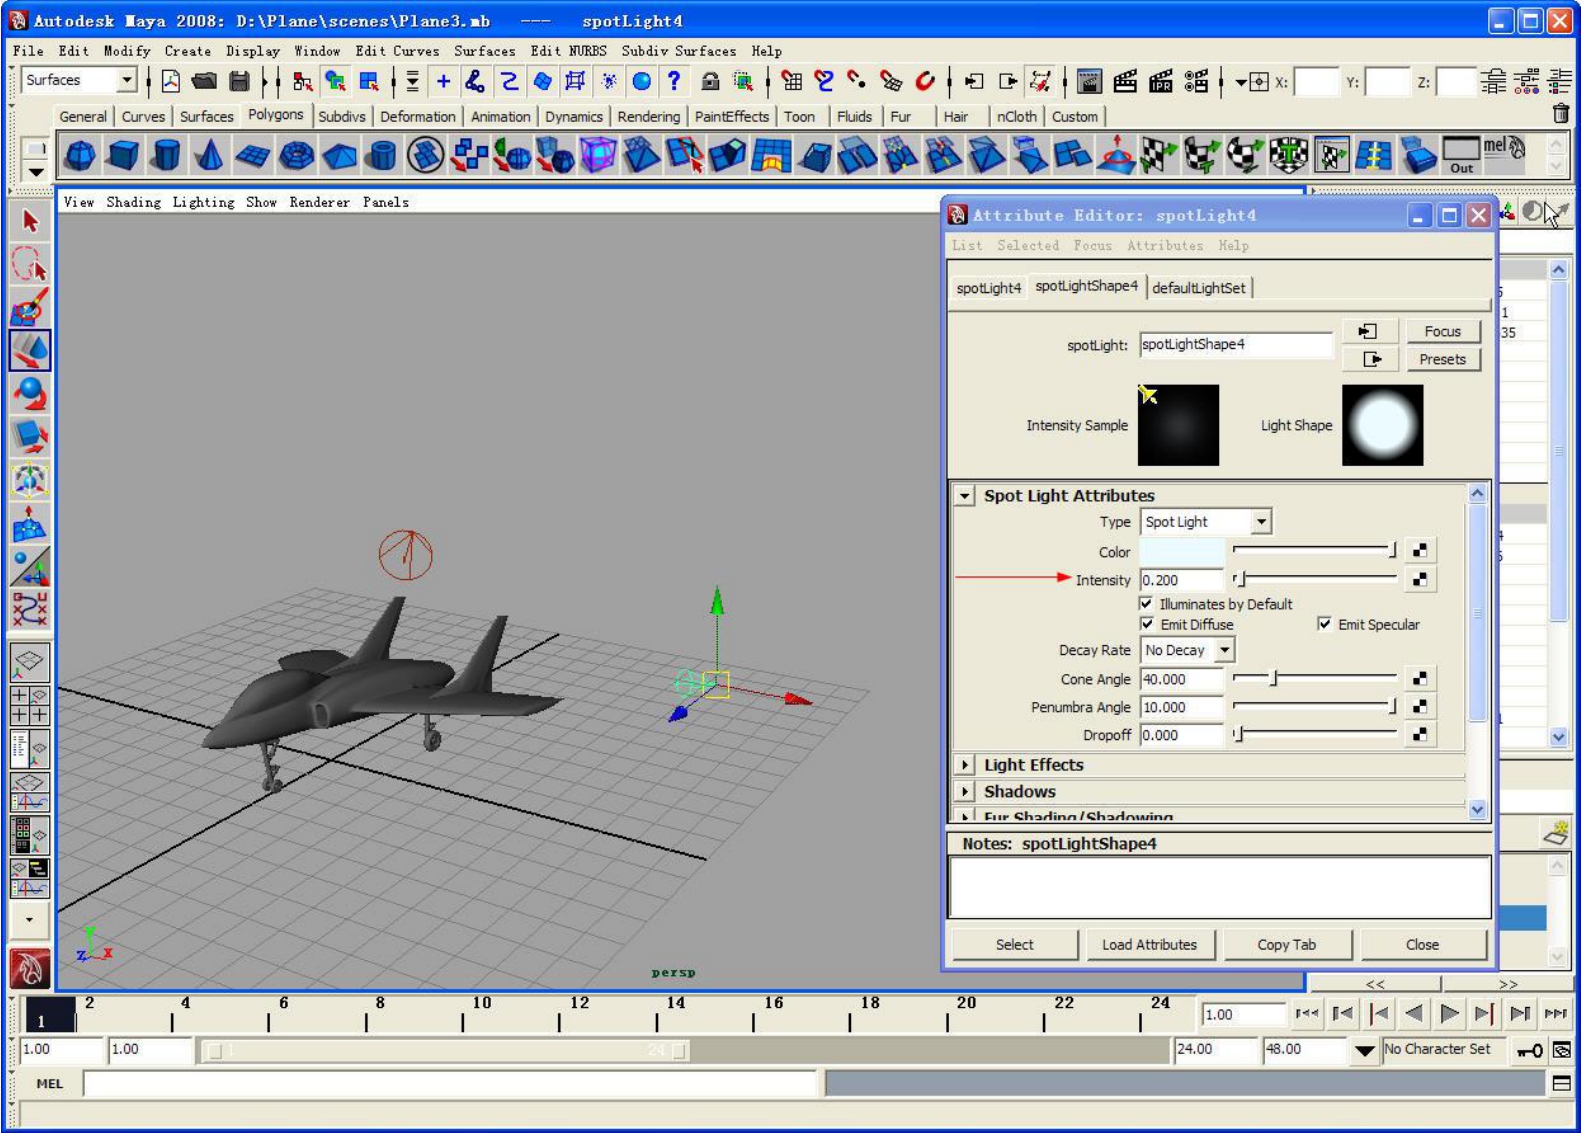Image resolution: width=1581 pixels, height=1133 pixels.
Task: Open the toolbox layout options arrow
Action: [x=30, y=920]
